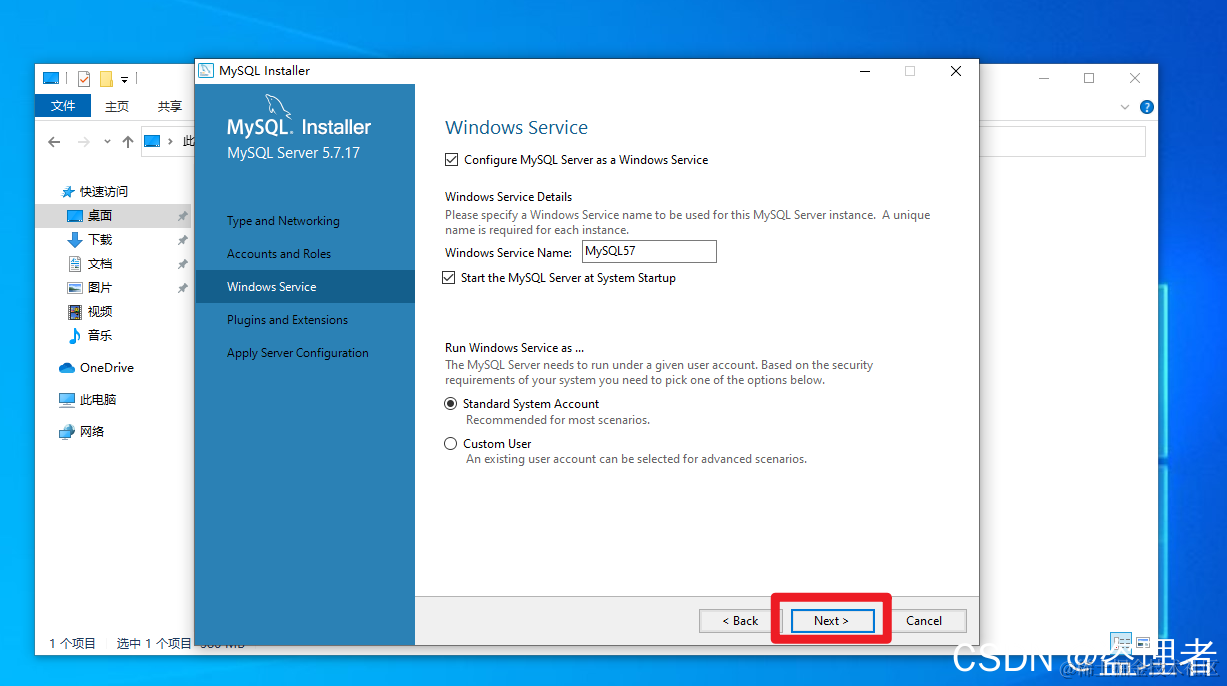Open 此电脑 in the Explorer navigation pane

click(87, 400)
